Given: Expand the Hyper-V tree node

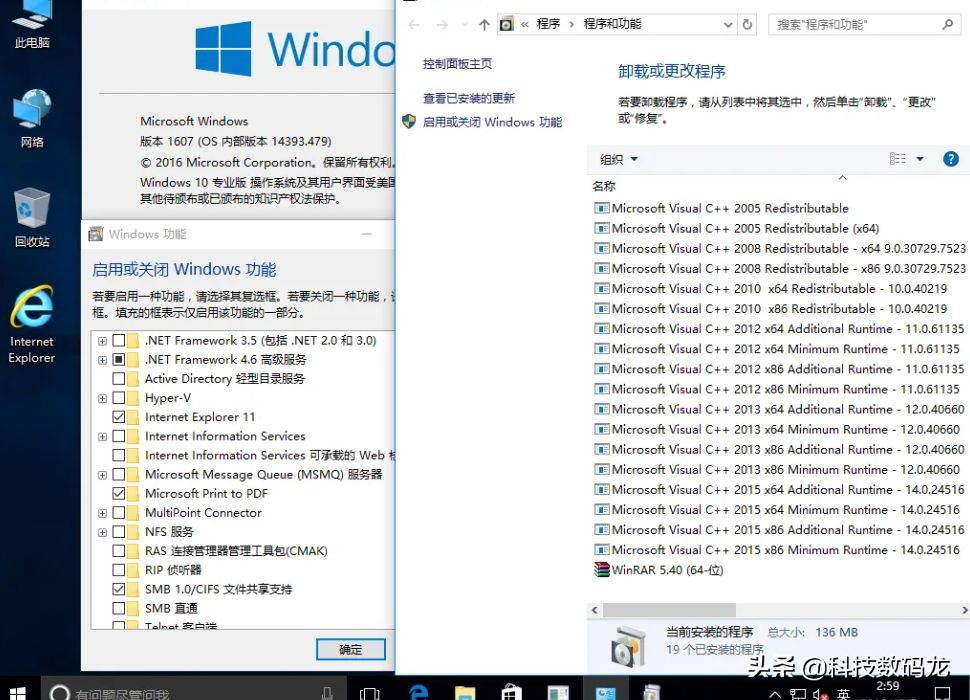Looking at the screenshot, I should tap(102, 398).
